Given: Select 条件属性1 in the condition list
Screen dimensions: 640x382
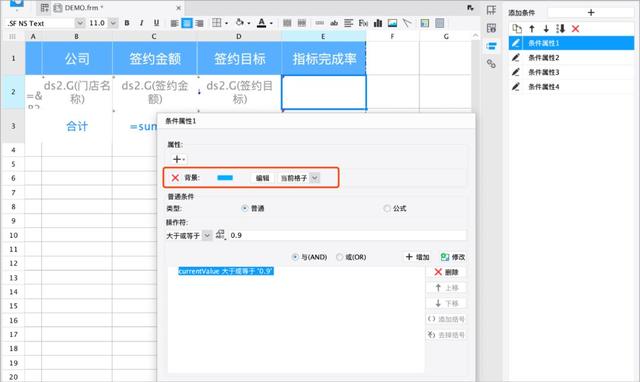Looking at the screenshot, I should (571, 43).
